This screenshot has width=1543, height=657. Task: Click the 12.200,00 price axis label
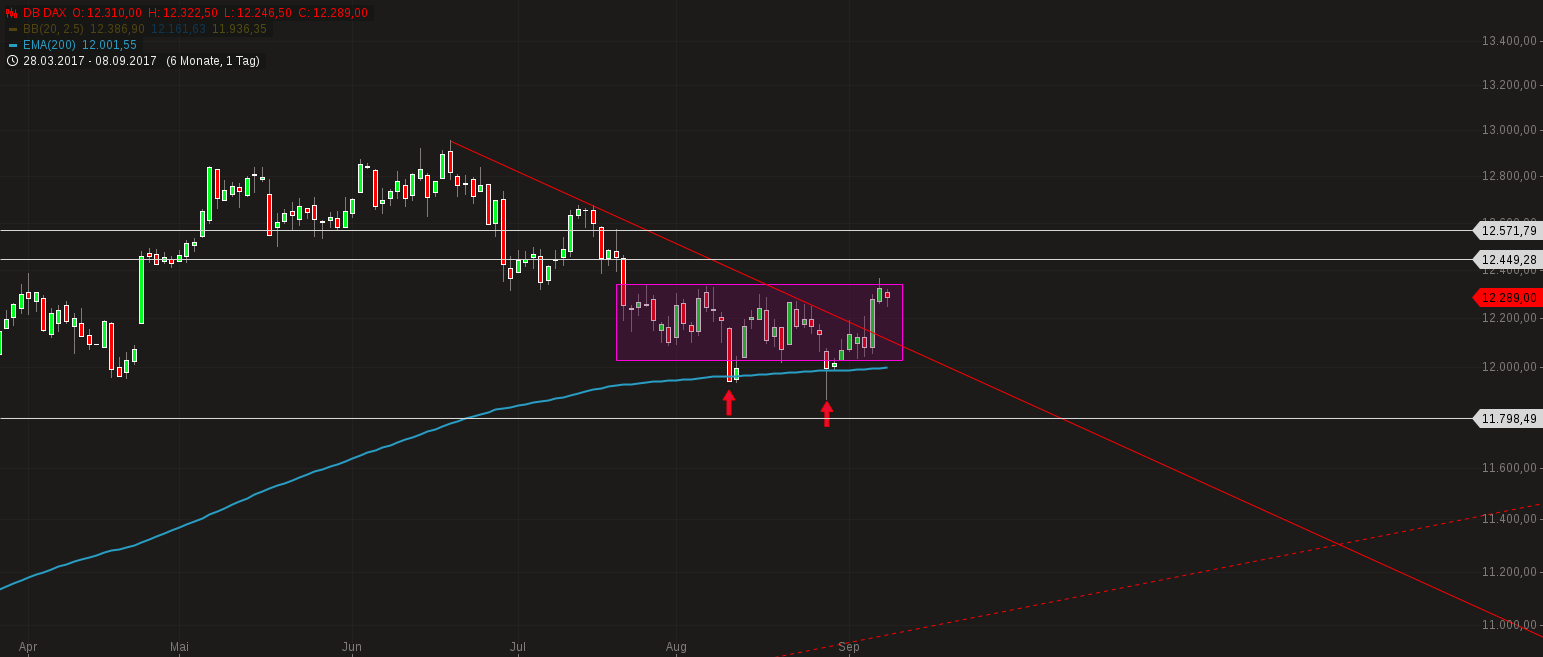[x=1508, y=318]
